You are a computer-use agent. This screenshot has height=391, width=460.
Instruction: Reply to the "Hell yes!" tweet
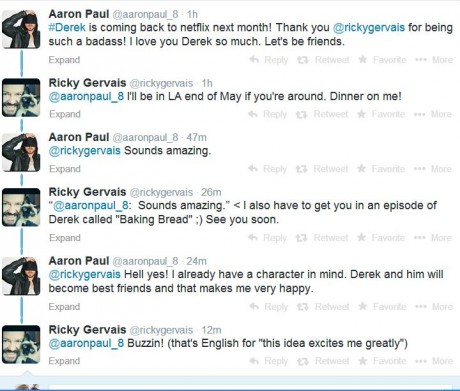(268, 307)
